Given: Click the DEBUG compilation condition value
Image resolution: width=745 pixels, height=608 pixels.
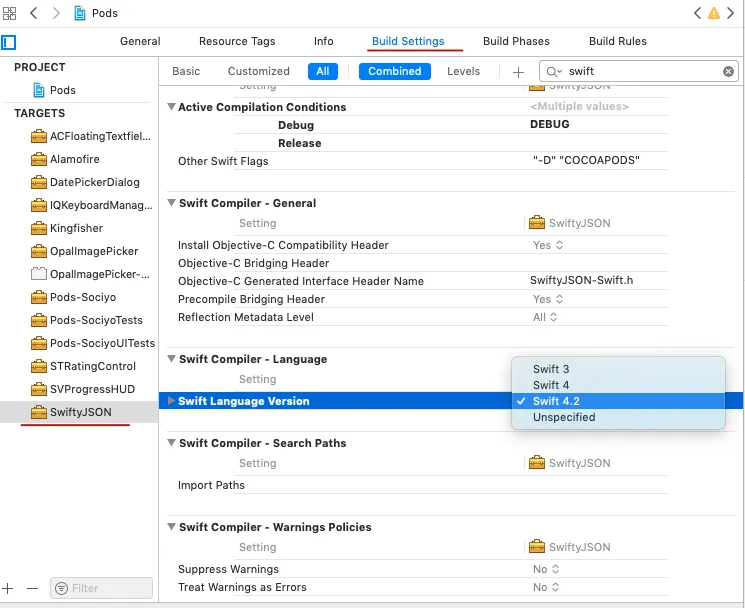Looking at the screenshot, I should pos(550,124).
